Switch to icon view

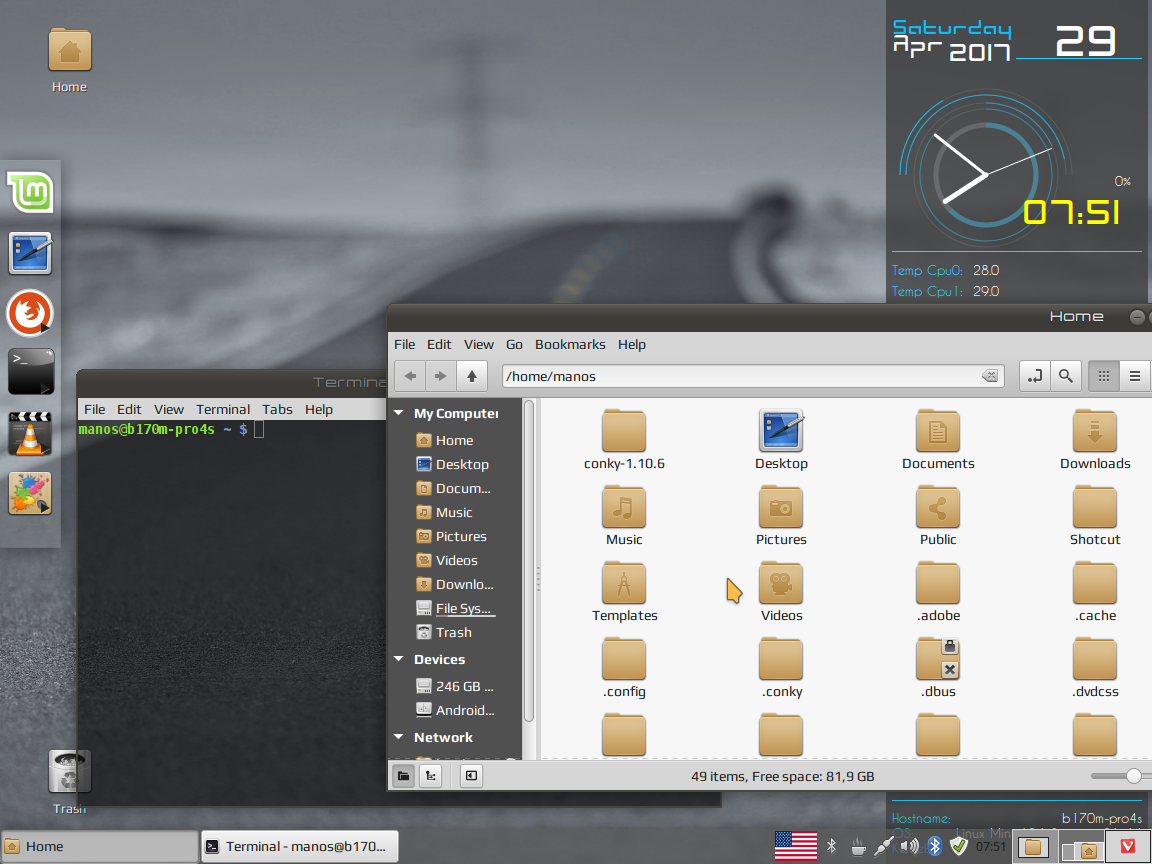point(1104,376)
